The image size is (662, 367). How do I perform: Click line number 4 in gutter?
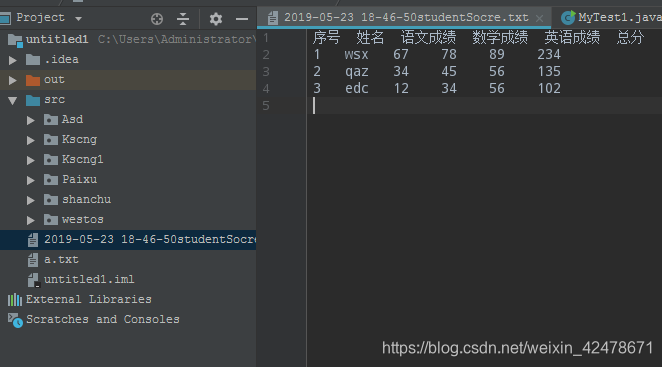coord(266,89)
